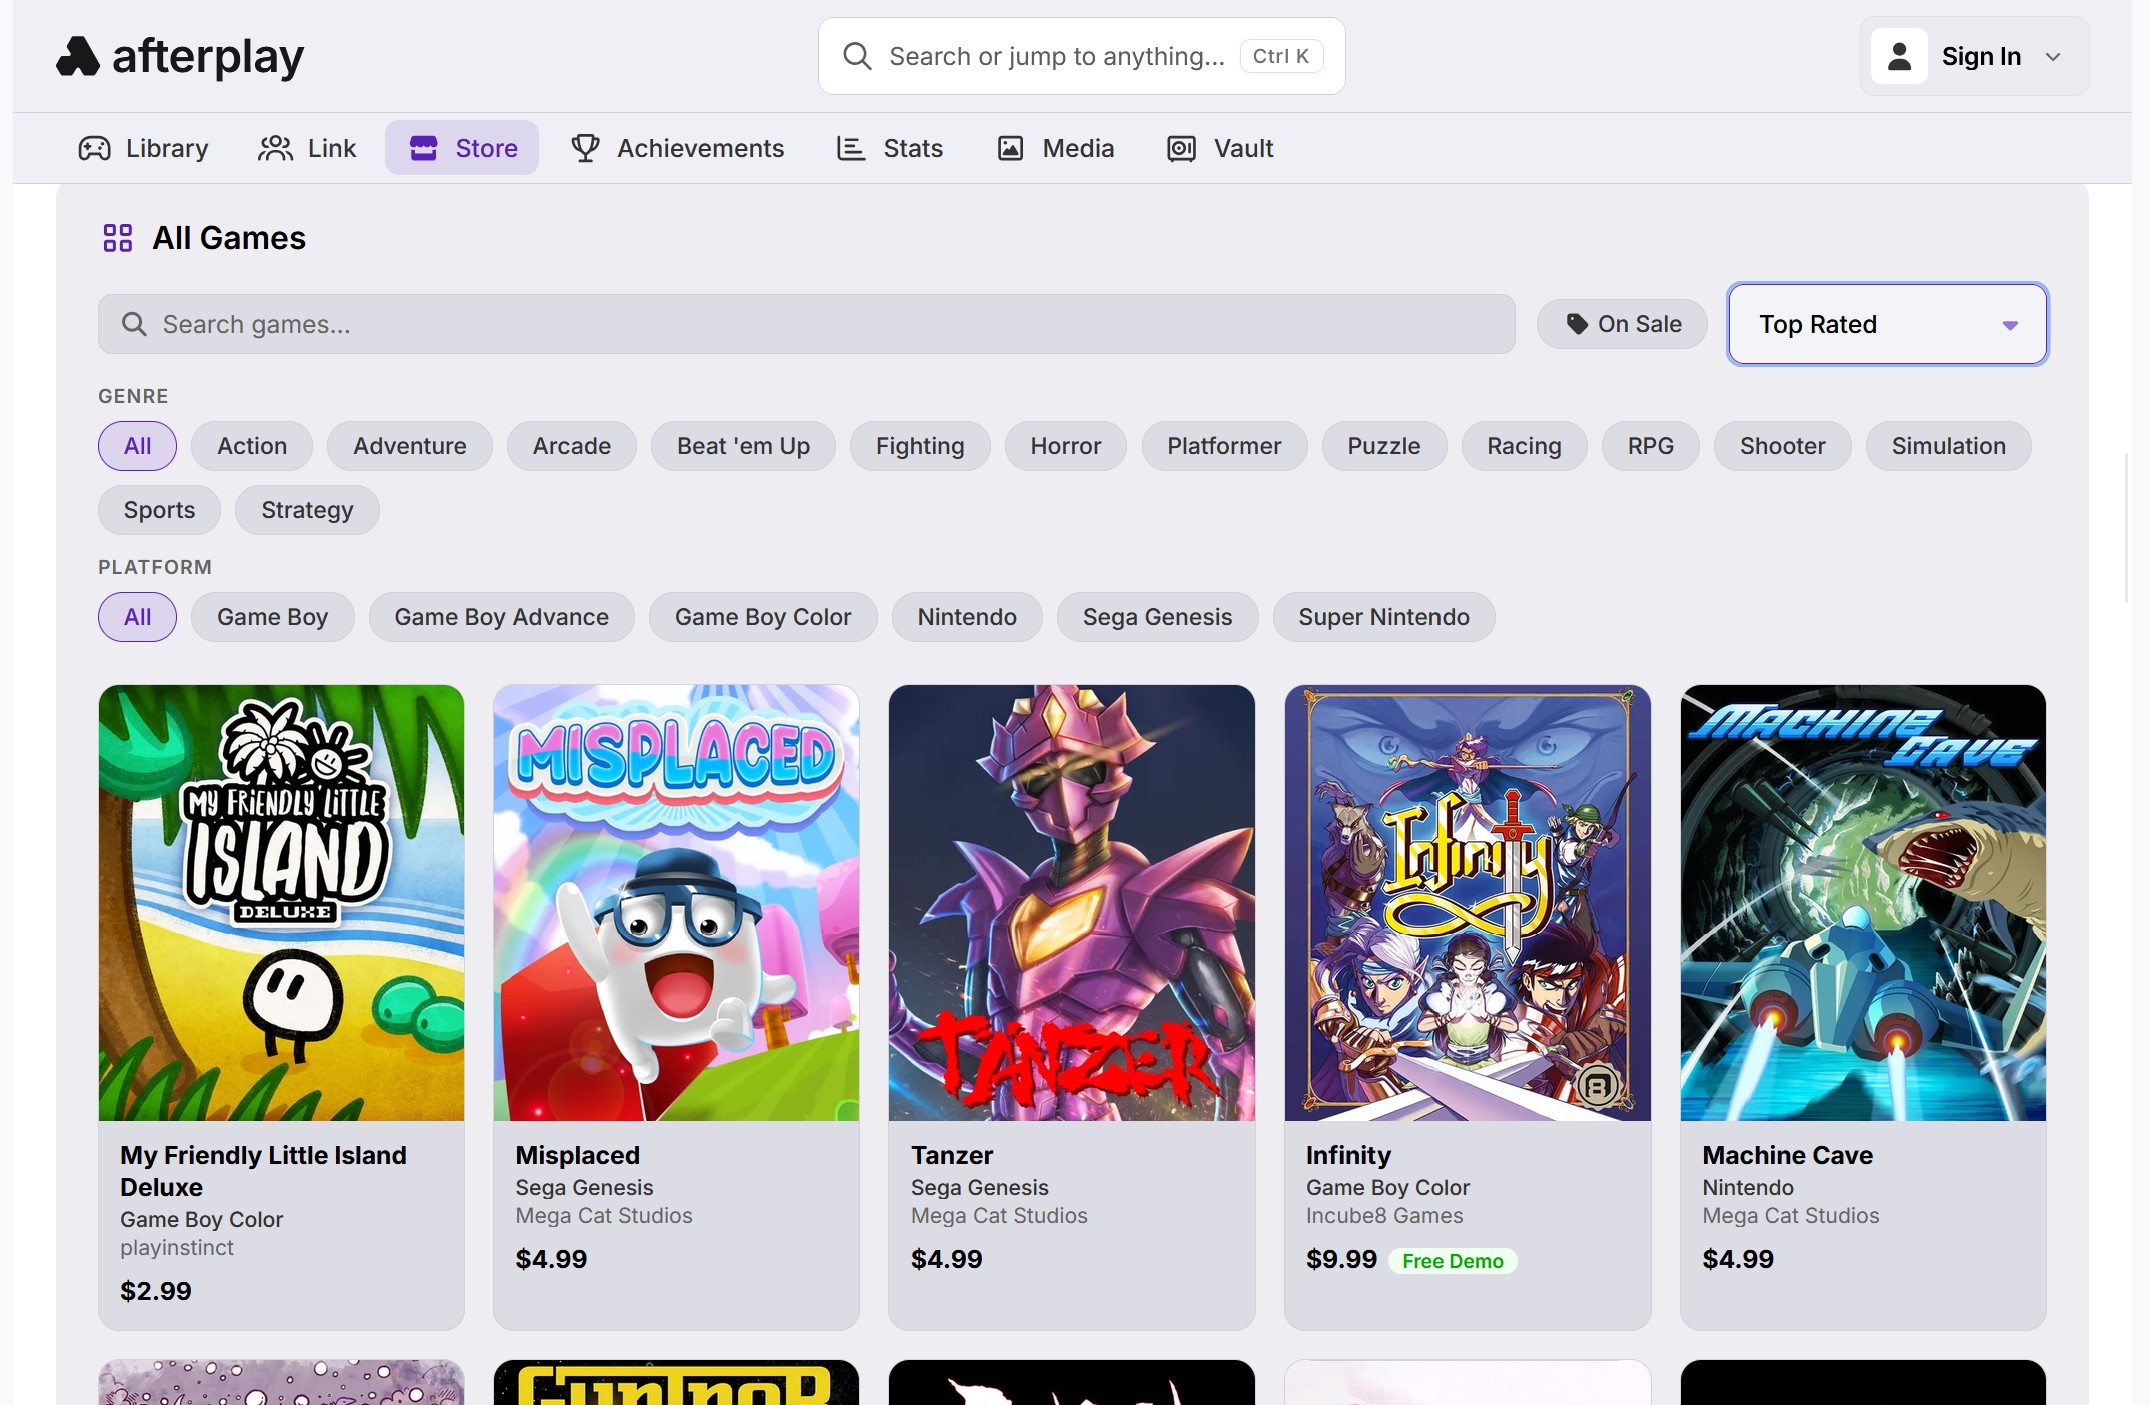Screen dimensions: 2150x1405
Task: Select the All platform filter
Action: (x=138, y=617)
